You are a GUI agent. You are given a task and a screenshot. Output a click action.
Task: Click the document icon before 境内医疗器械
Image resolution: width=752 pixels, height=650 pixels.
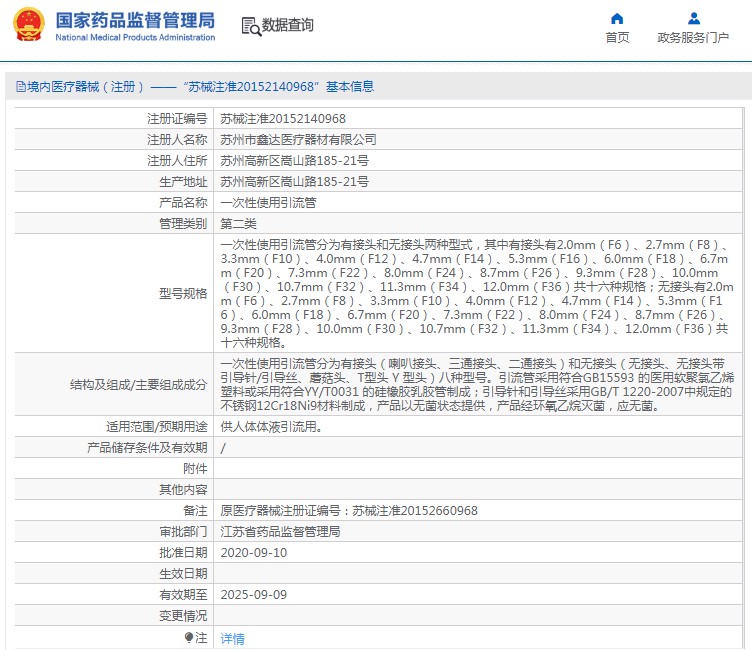click(21, 87)
